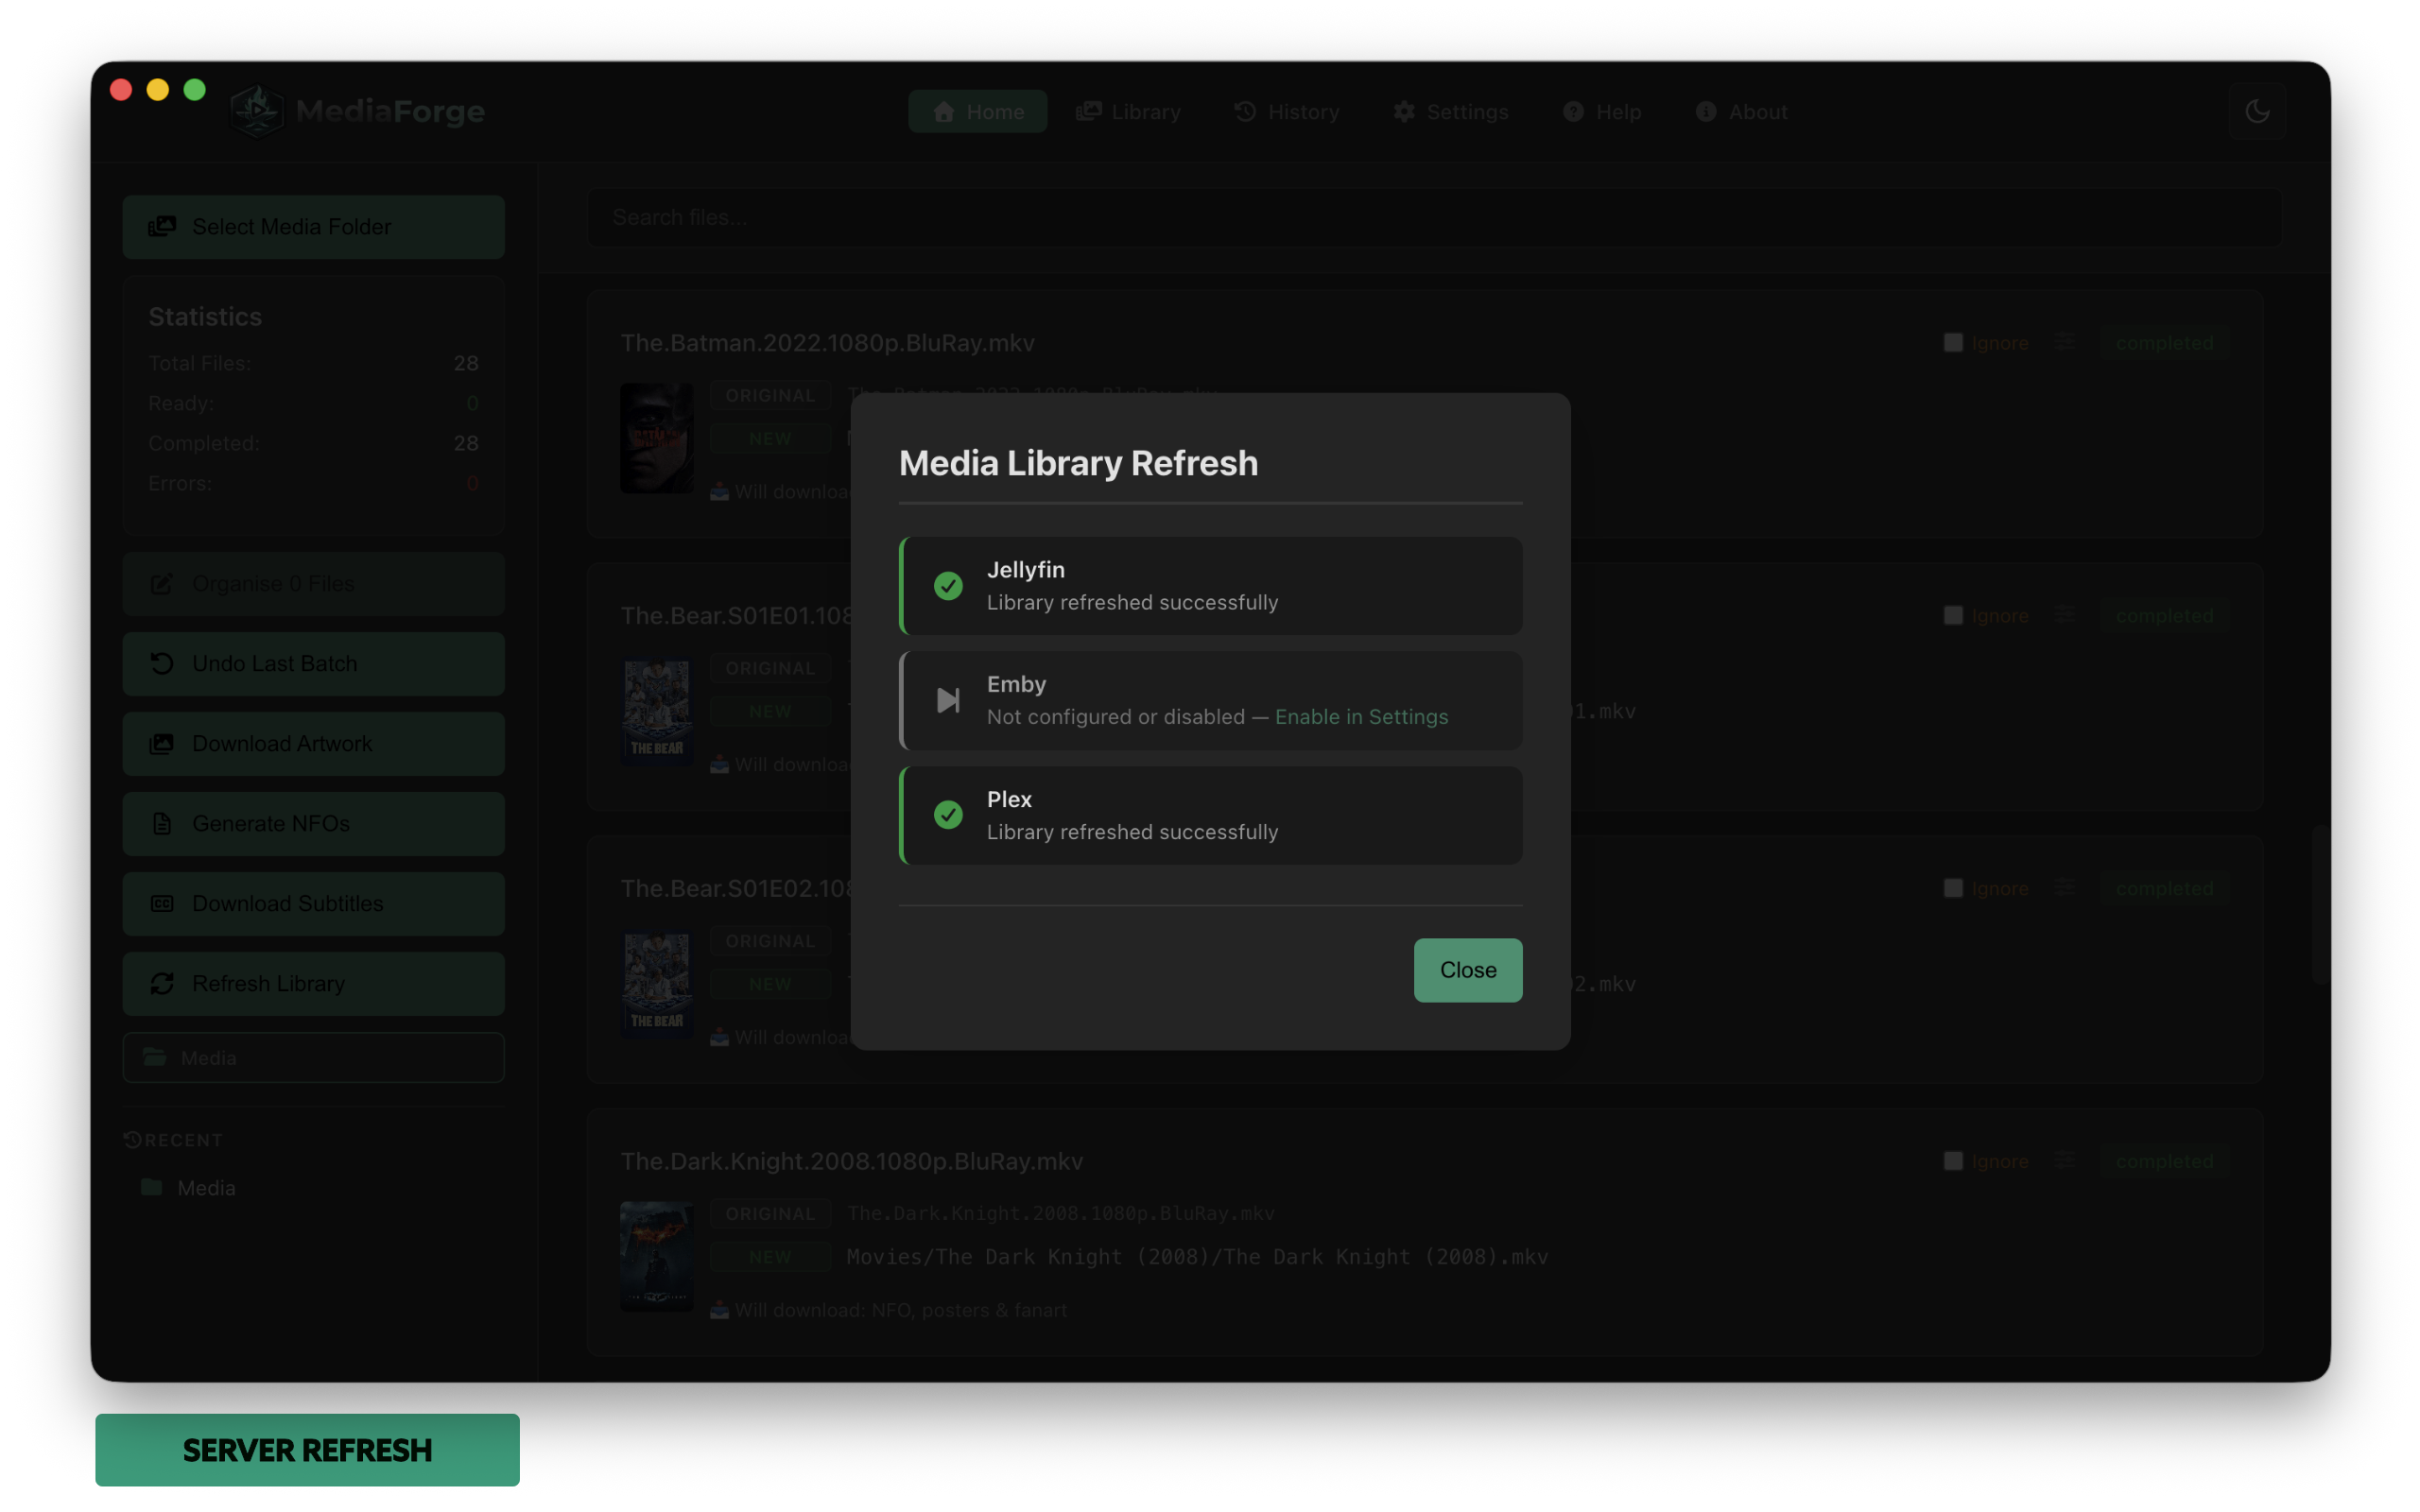Click The Batman poster thumbnail

click(x=656, y=438)
